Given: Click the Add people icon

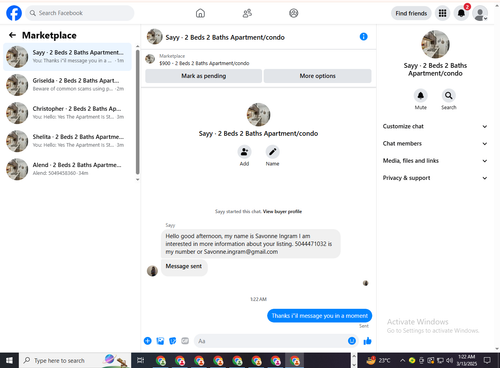Looking at the screenshot, I should click(x=244, y=152).
